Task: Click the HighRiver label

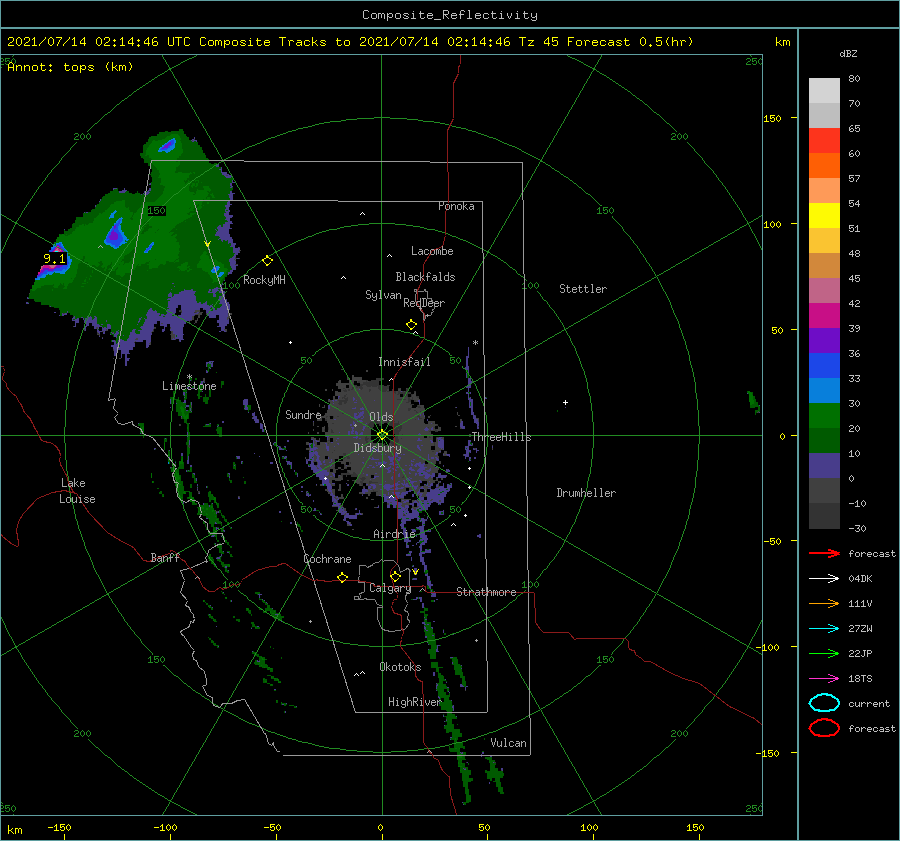Action: pos(414,702)
